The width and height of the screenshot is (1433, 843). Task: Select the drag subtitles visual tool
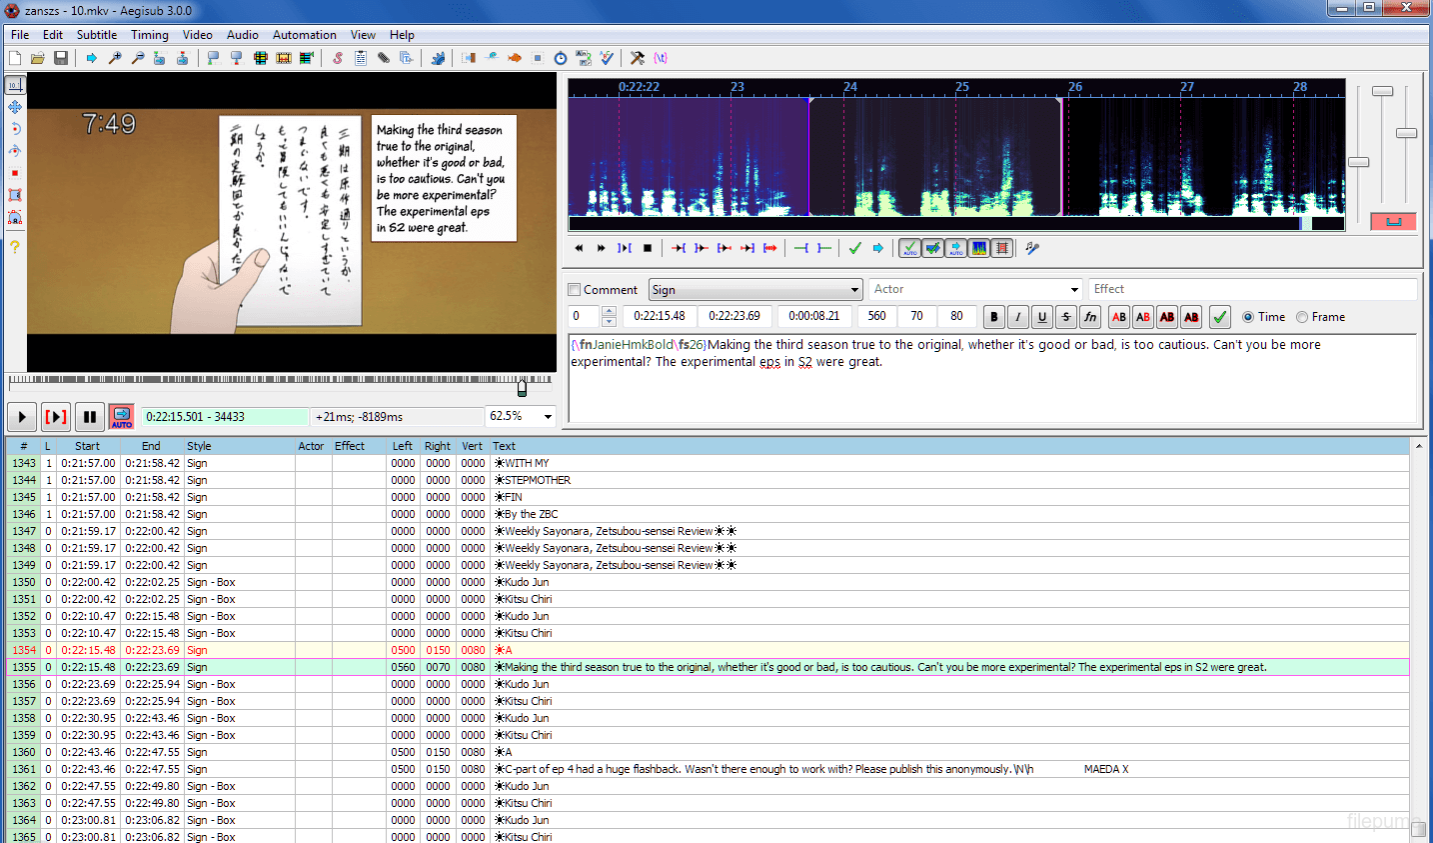pos(15,107)
